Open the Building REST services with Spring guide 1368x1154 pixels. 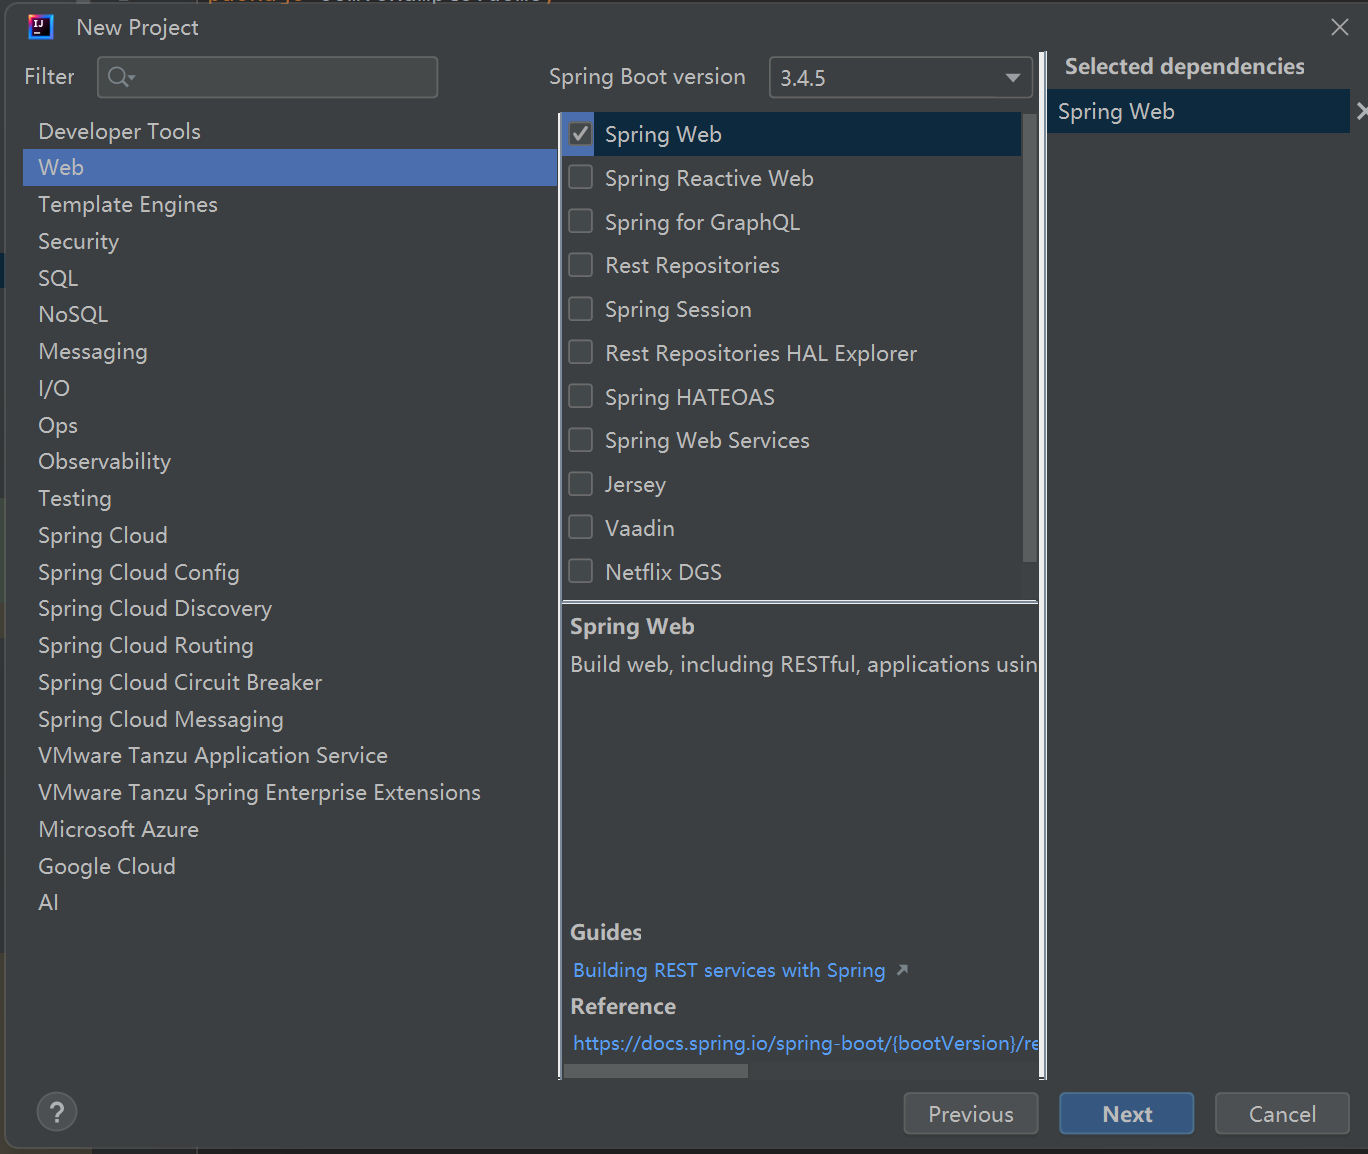click(729, 970)
